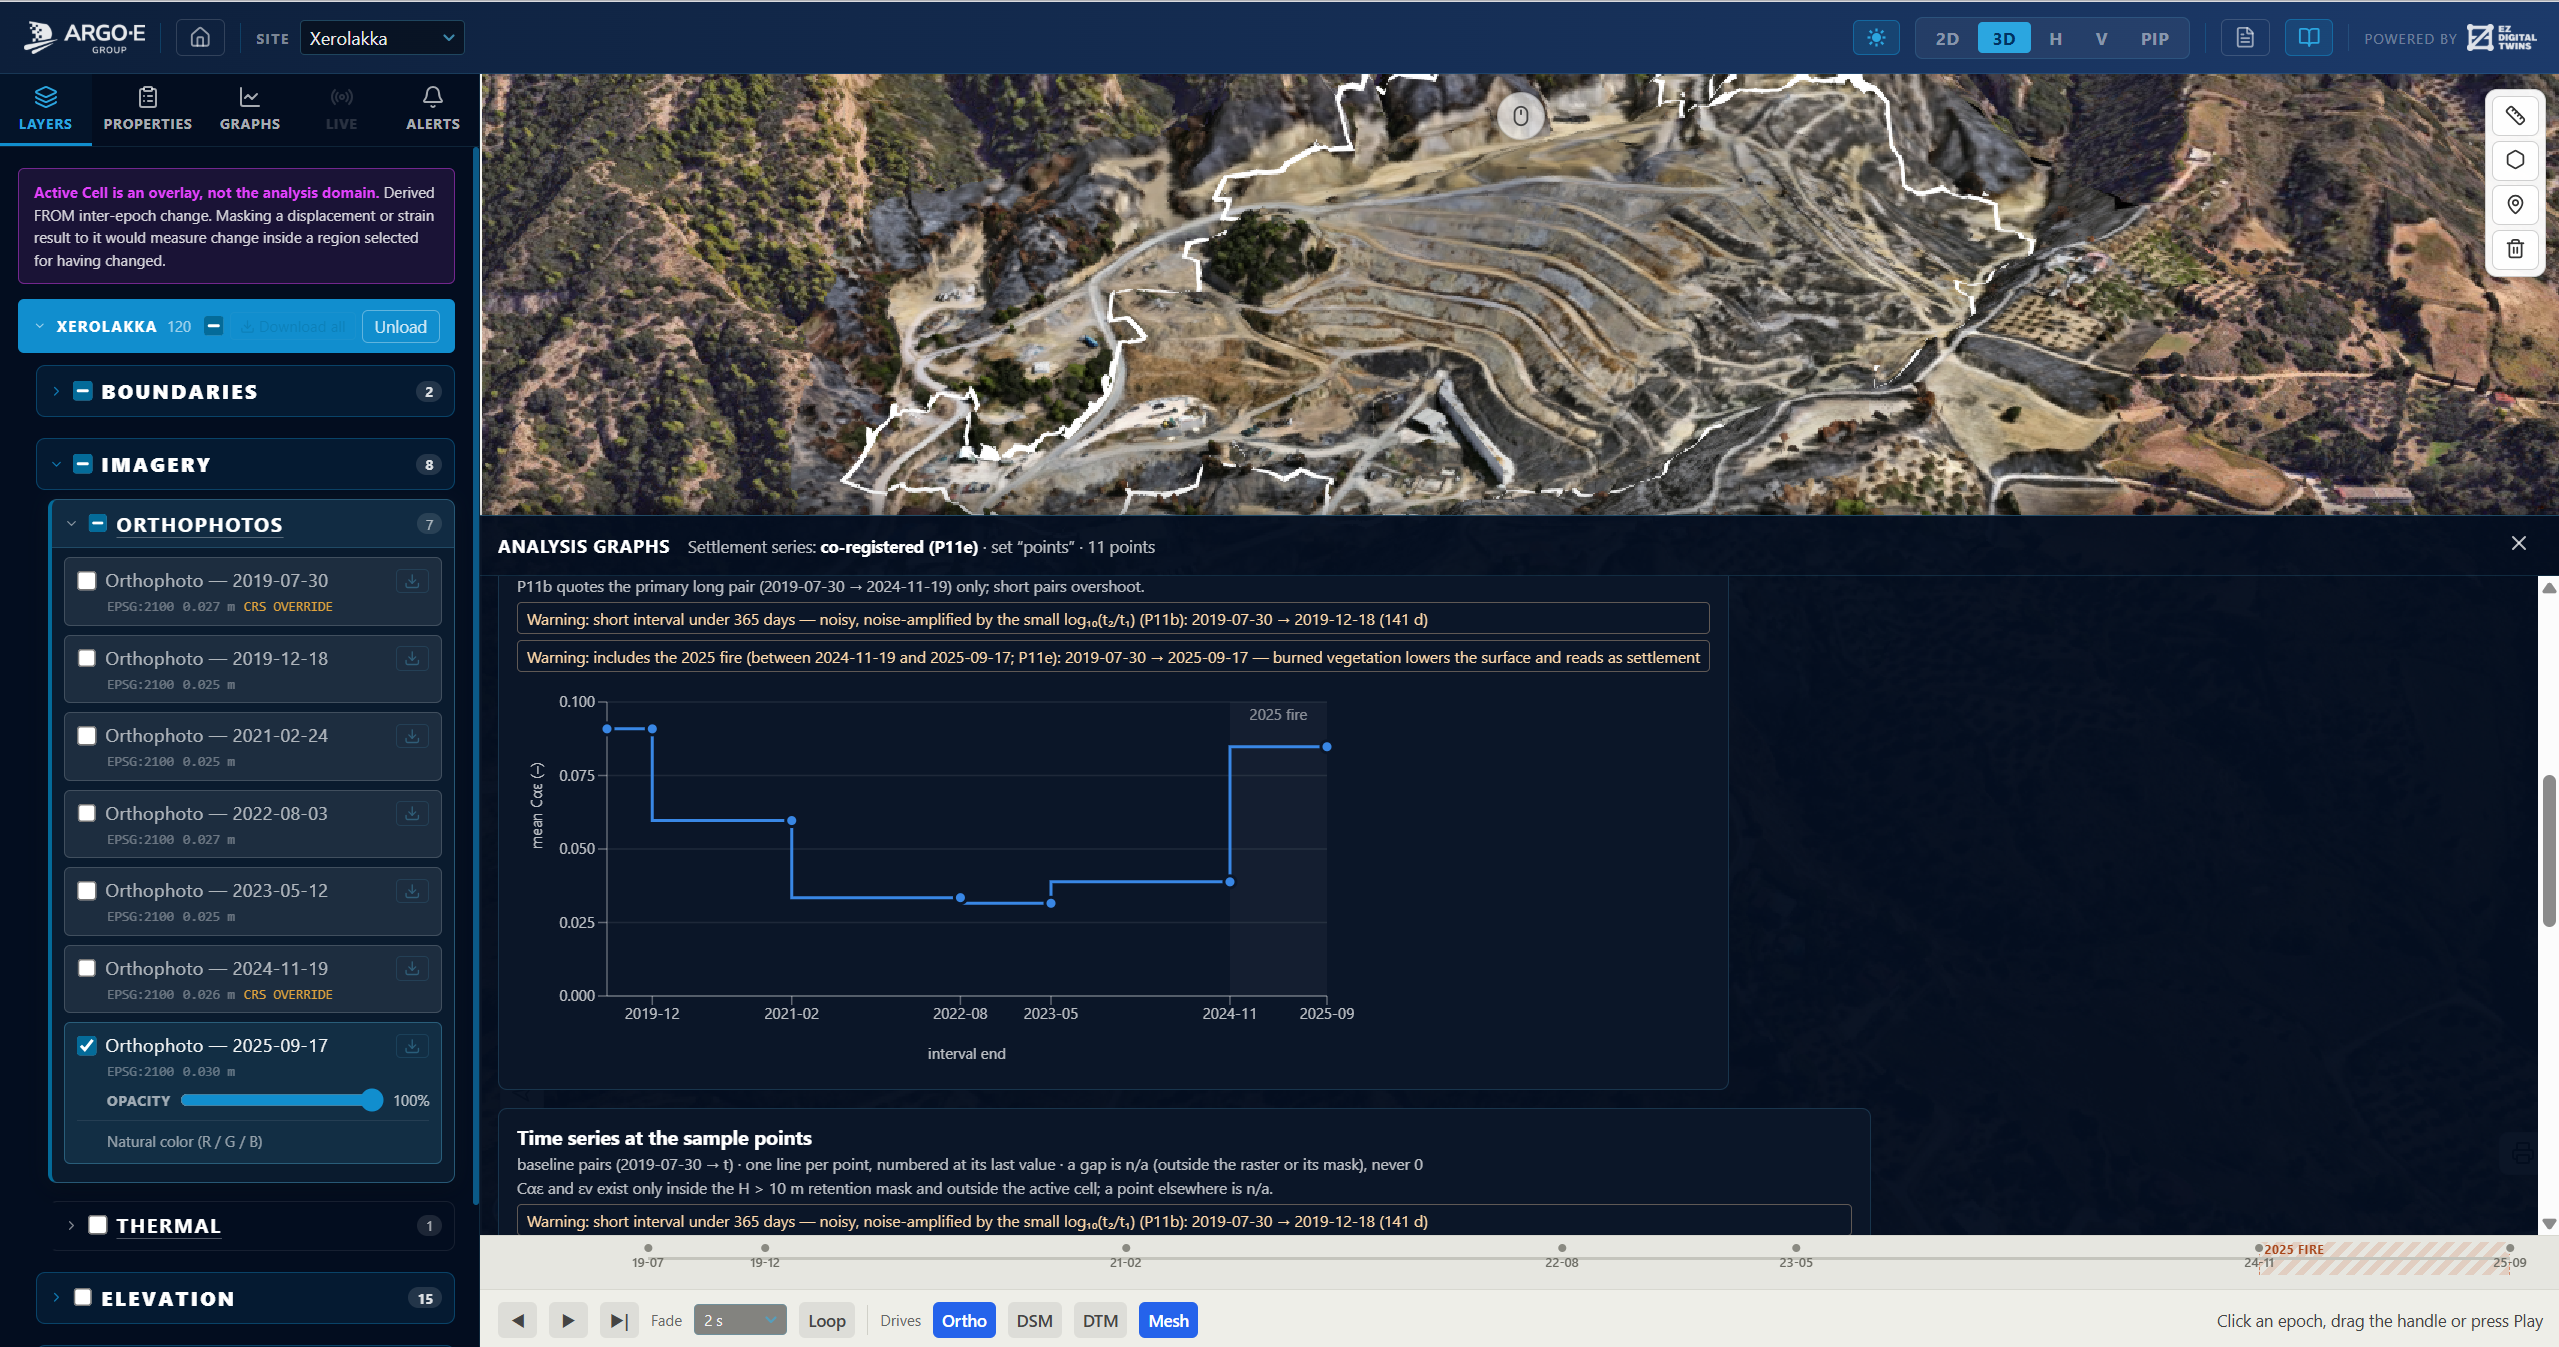
Task: Switch to the Graphs tab
Action: click(250, 109)
